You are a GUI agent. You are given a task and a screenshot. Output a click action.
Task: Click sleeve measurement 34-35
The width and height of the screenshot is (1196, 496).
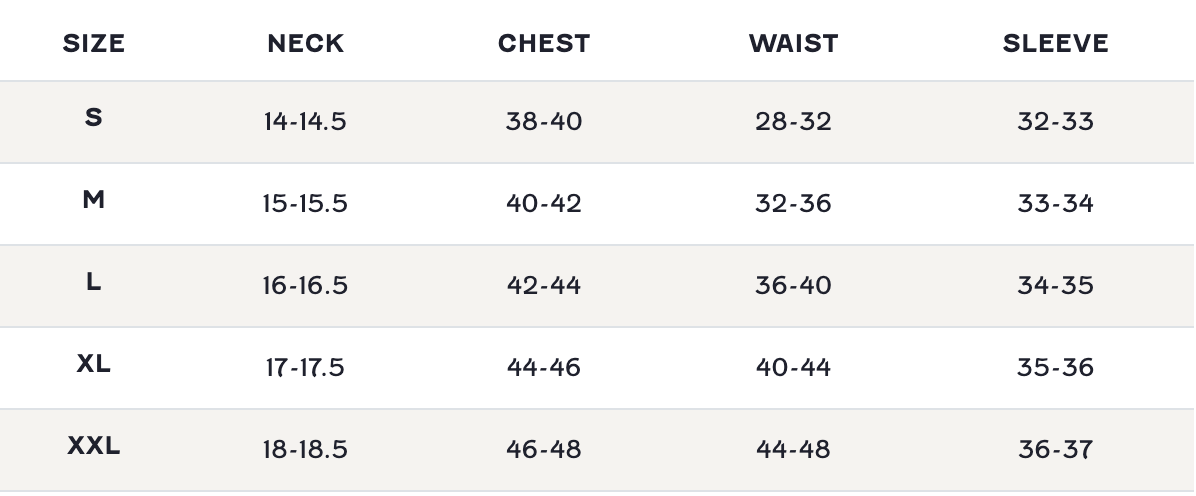pyautogui.click(x=1055, y=286)
